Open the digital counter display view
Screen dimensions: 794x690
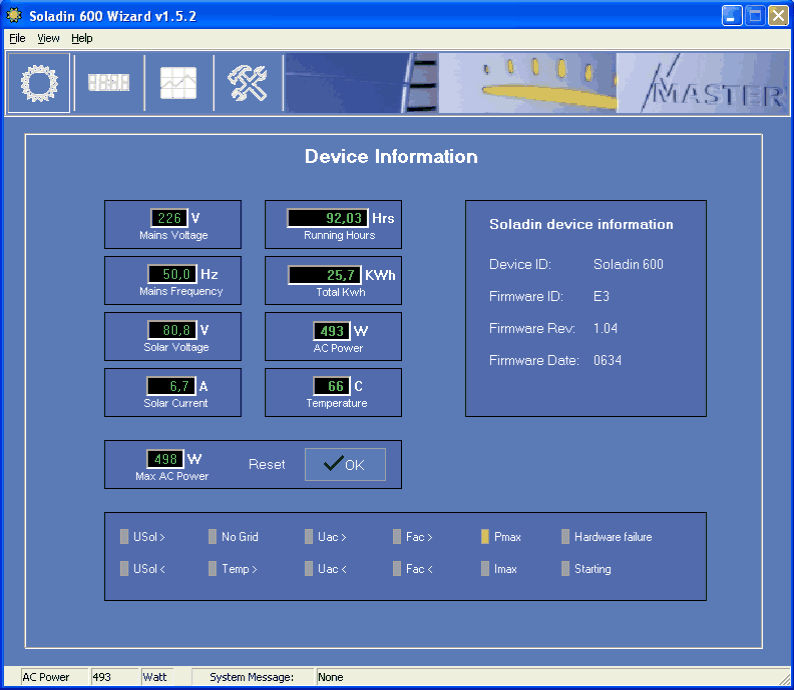(109, 83)
